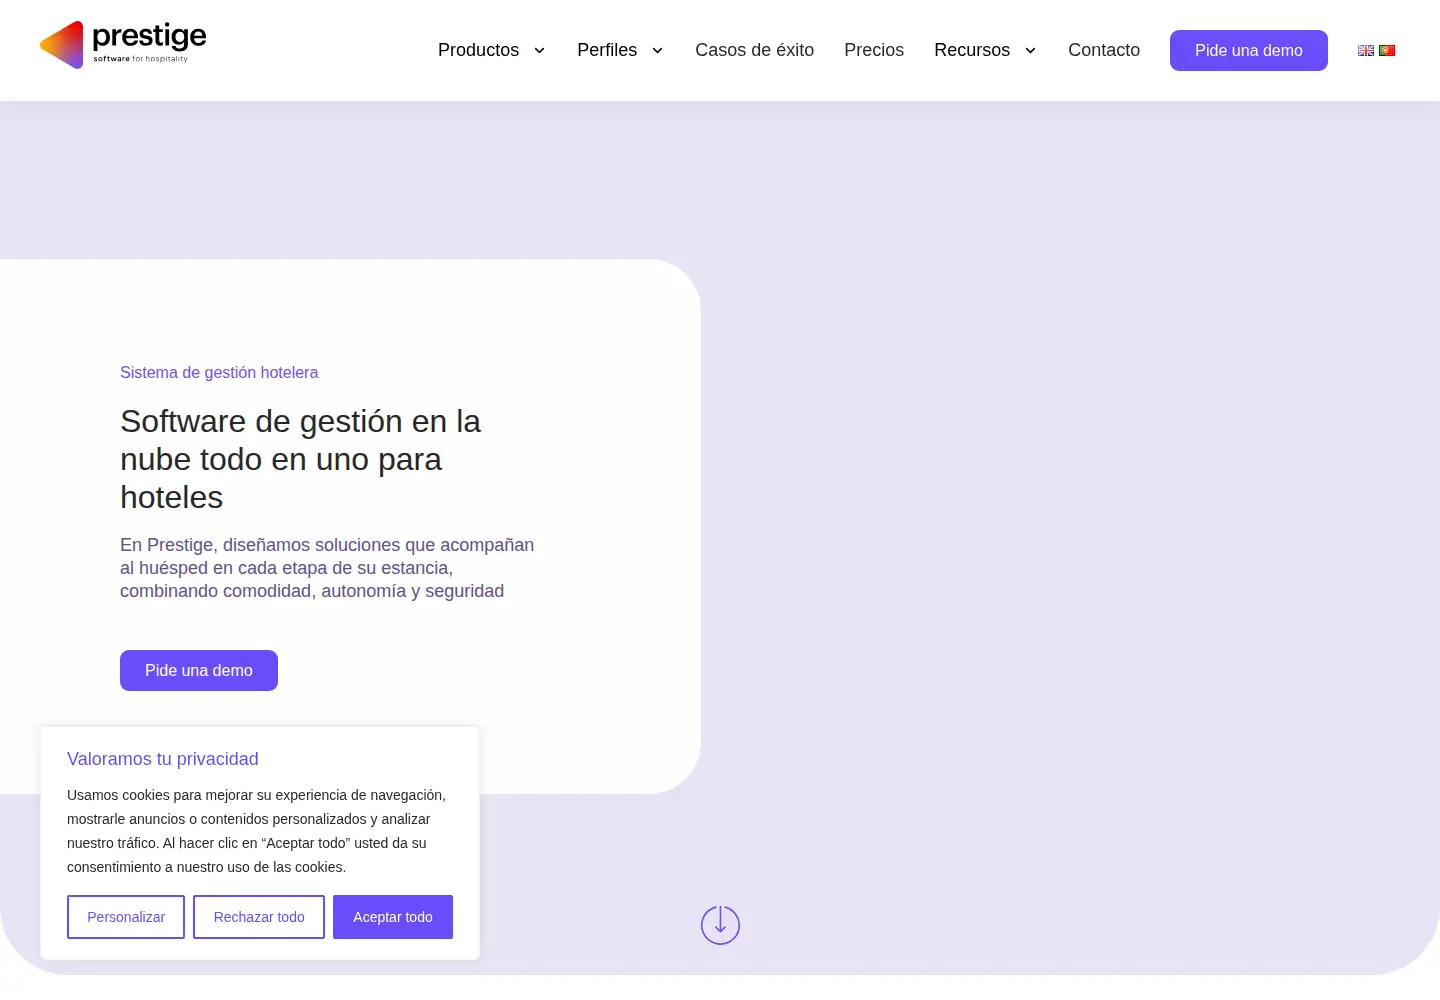Image resolution: width=1440 pixels, height=1000 pixels.
Task: Click Personalizar in the cookie banner
Action: click(x=126, y=917)
